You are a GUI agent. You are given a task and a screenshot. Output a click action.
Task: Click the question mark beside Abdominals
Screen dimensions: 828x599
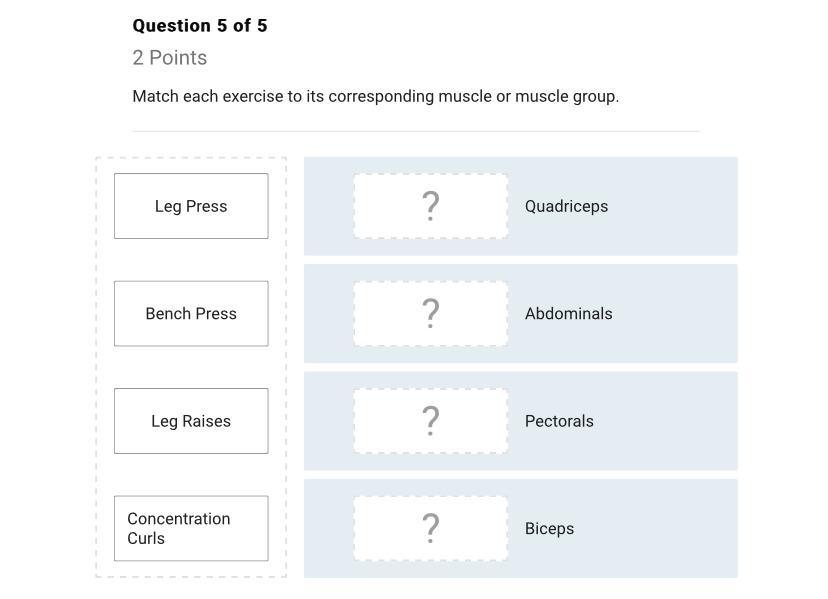[x=431, y=314]
